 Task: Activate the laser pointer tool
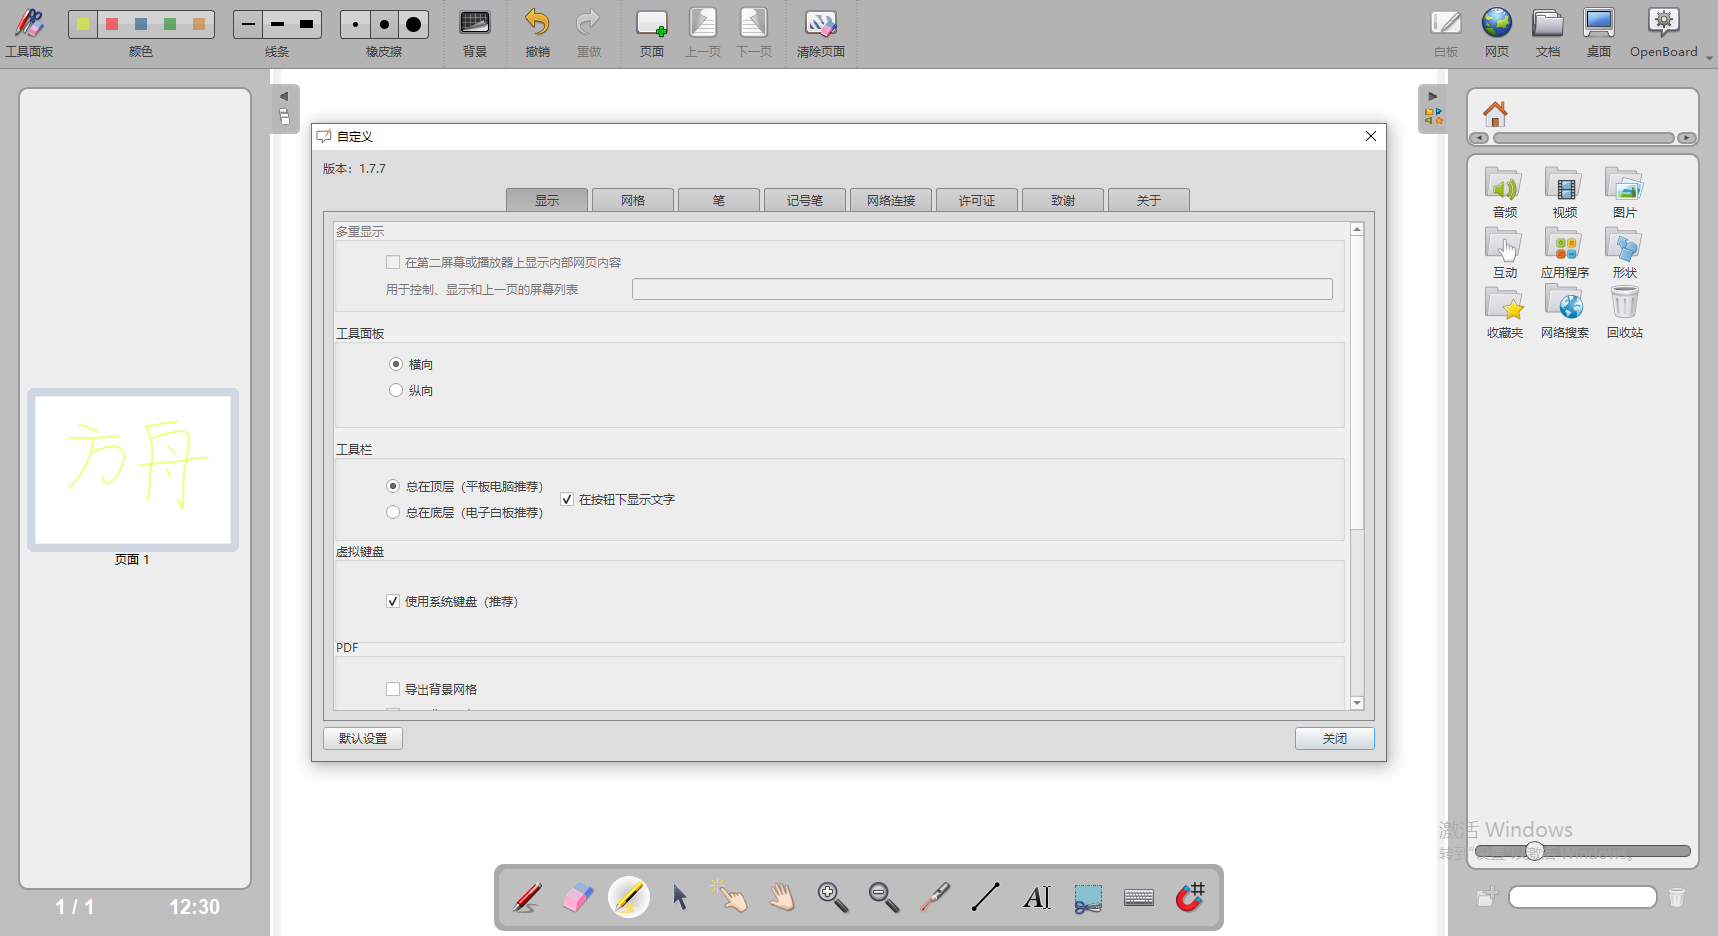[x=935, y=897]
